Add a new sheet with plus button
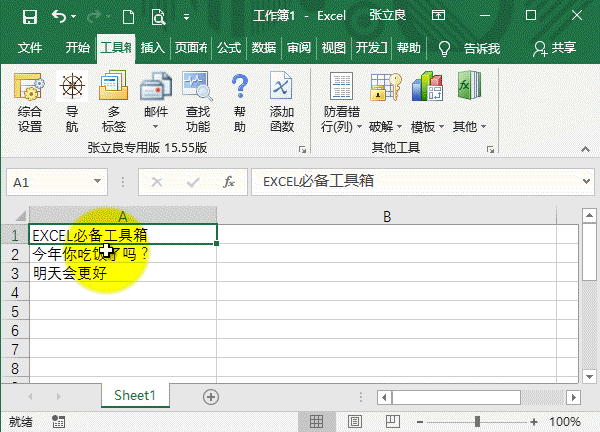This screenshot has height=432, width=600. point(210,396)
